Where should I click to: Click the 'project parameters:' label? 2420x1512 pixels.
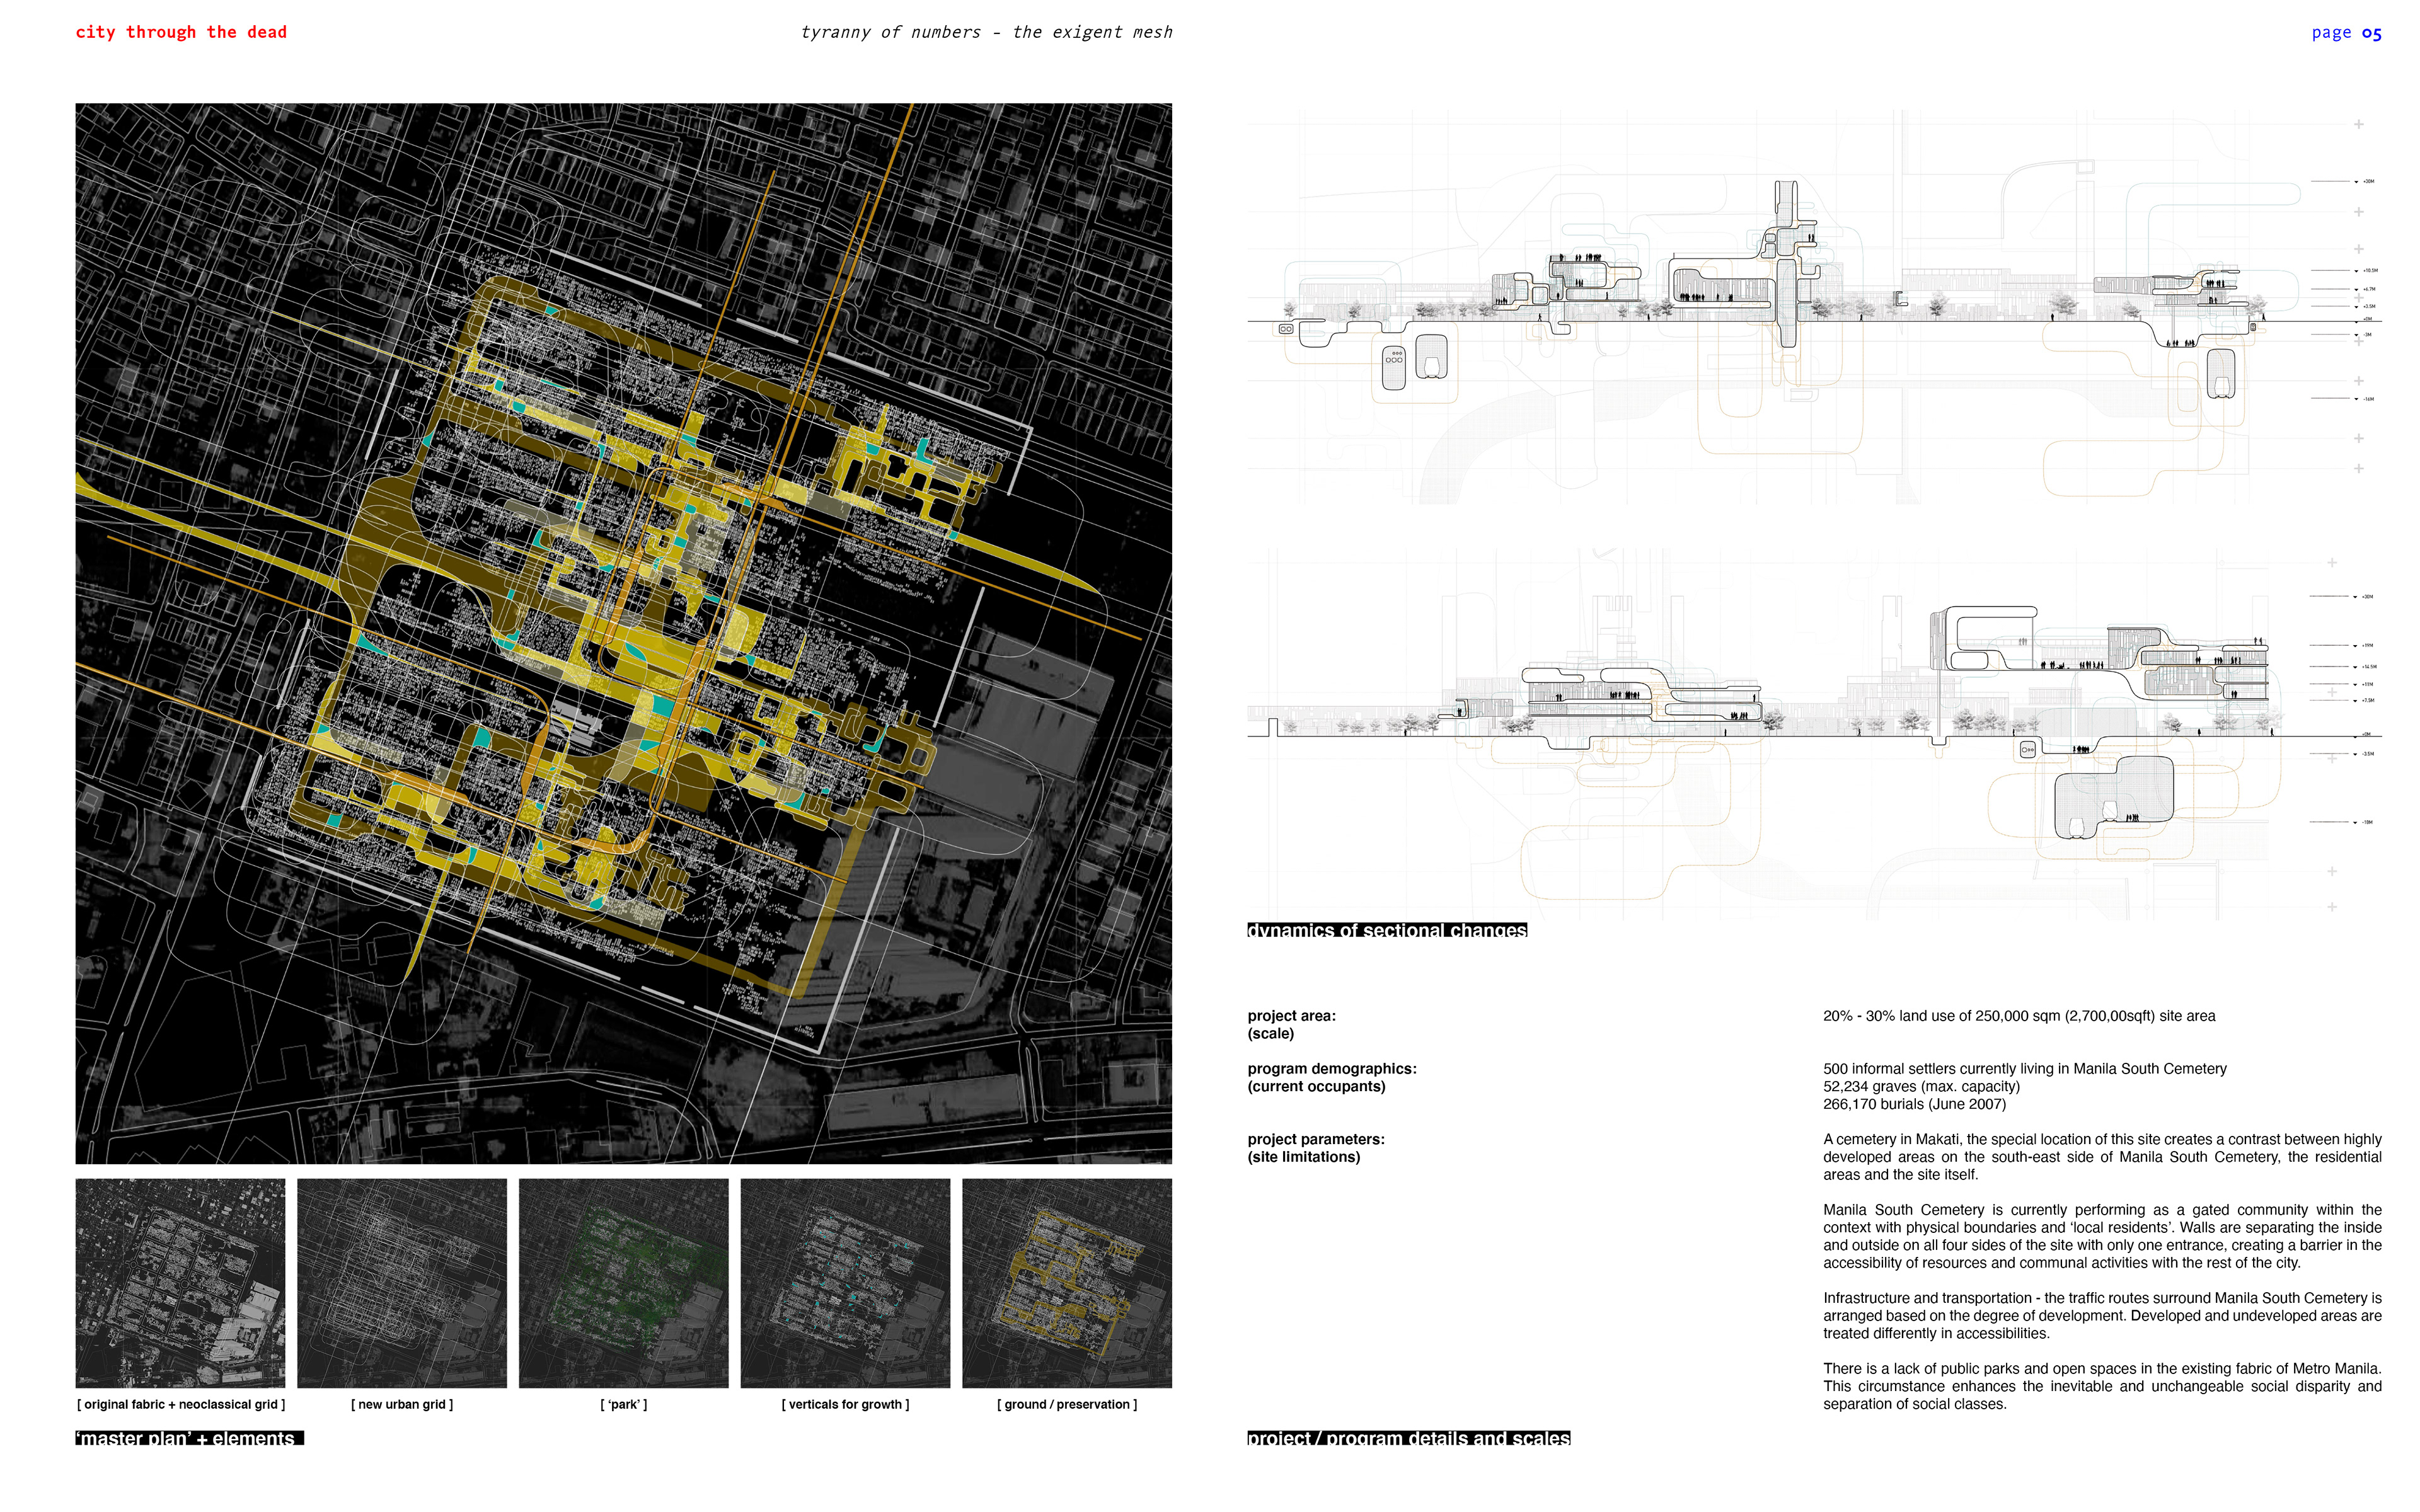[1315, 1139]
